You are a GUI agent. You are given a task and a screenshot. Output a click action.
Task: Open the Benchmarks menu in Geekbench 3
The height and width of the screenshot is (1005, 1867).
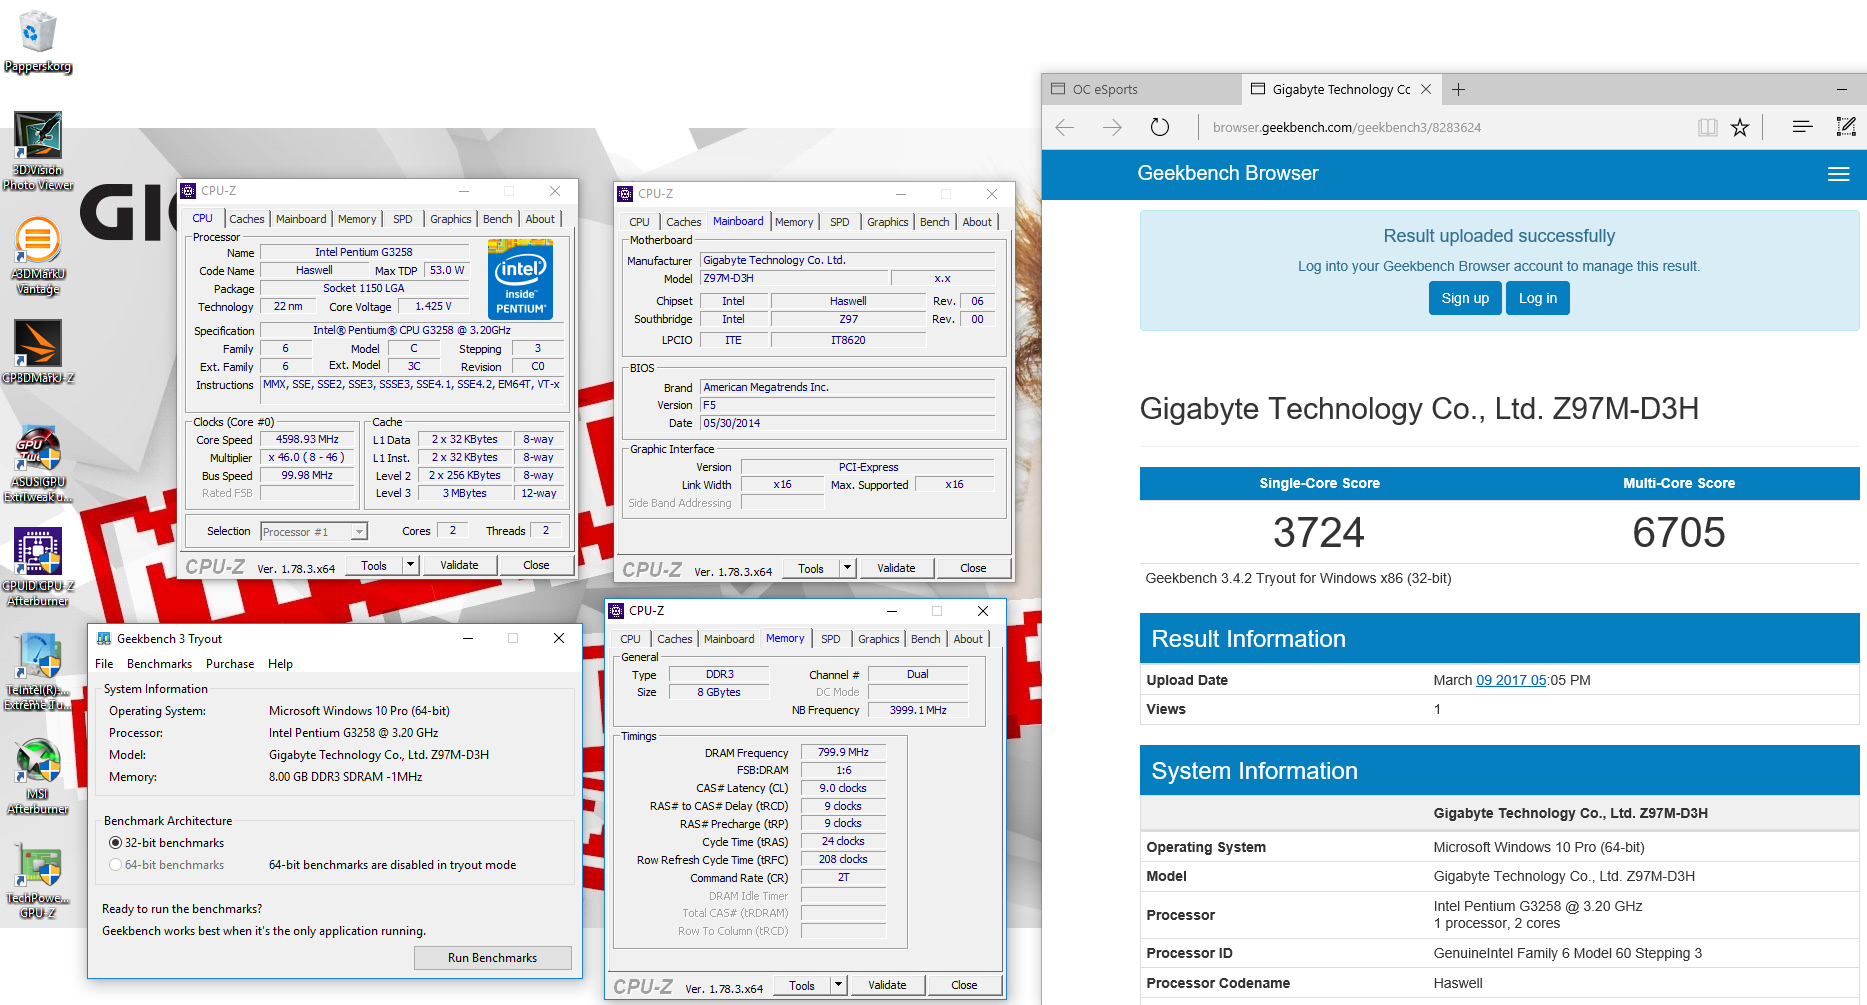[159, 664]
